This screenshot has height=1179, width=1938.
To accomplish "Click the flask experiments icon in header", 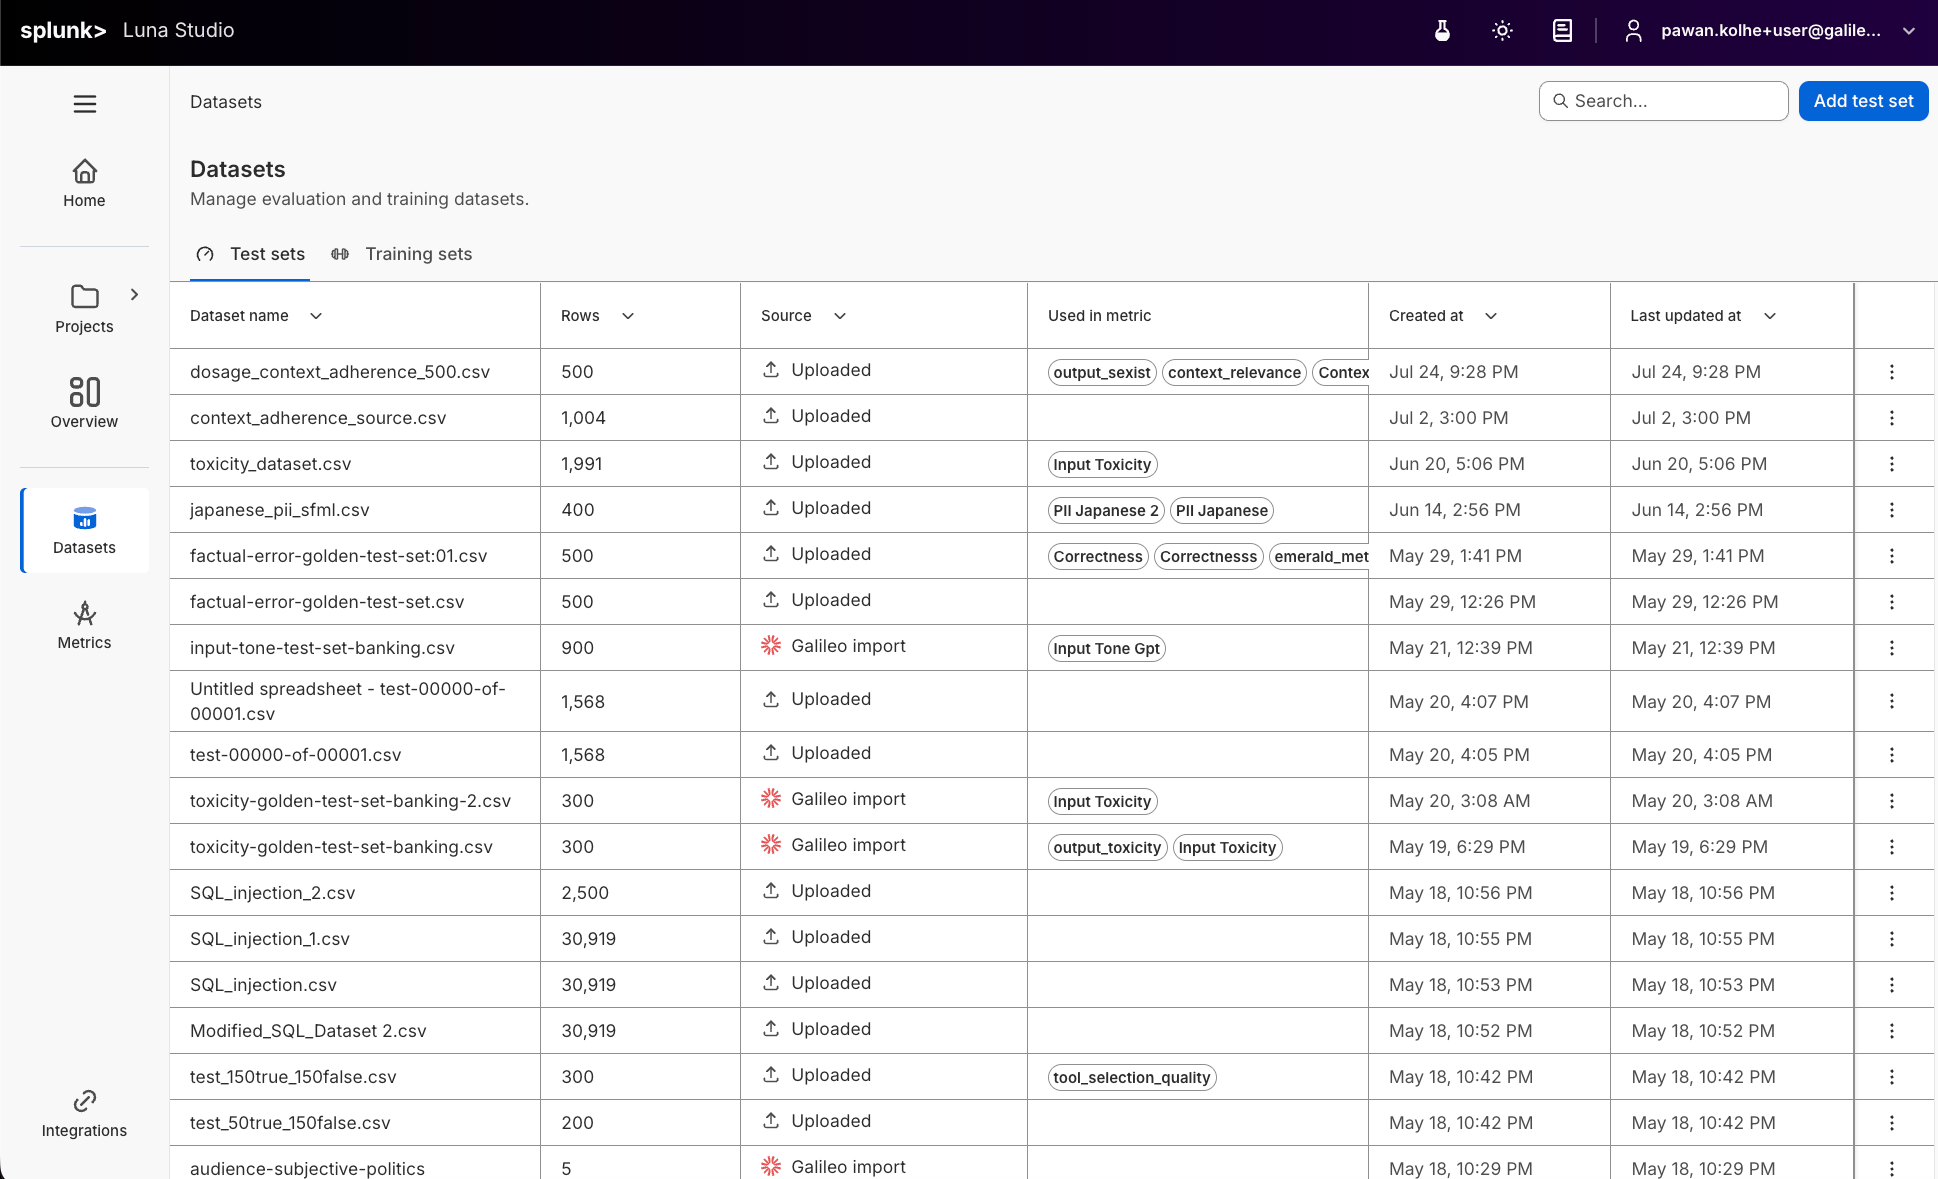I will click(1442, 31).
